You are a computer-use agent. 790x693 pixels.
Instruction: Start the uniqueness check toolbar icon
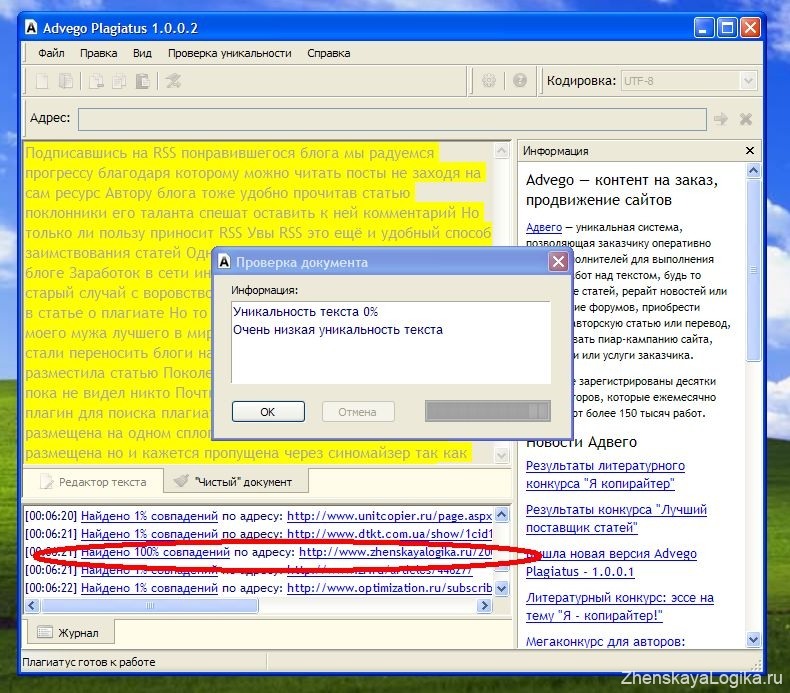(x=173, y=81)
